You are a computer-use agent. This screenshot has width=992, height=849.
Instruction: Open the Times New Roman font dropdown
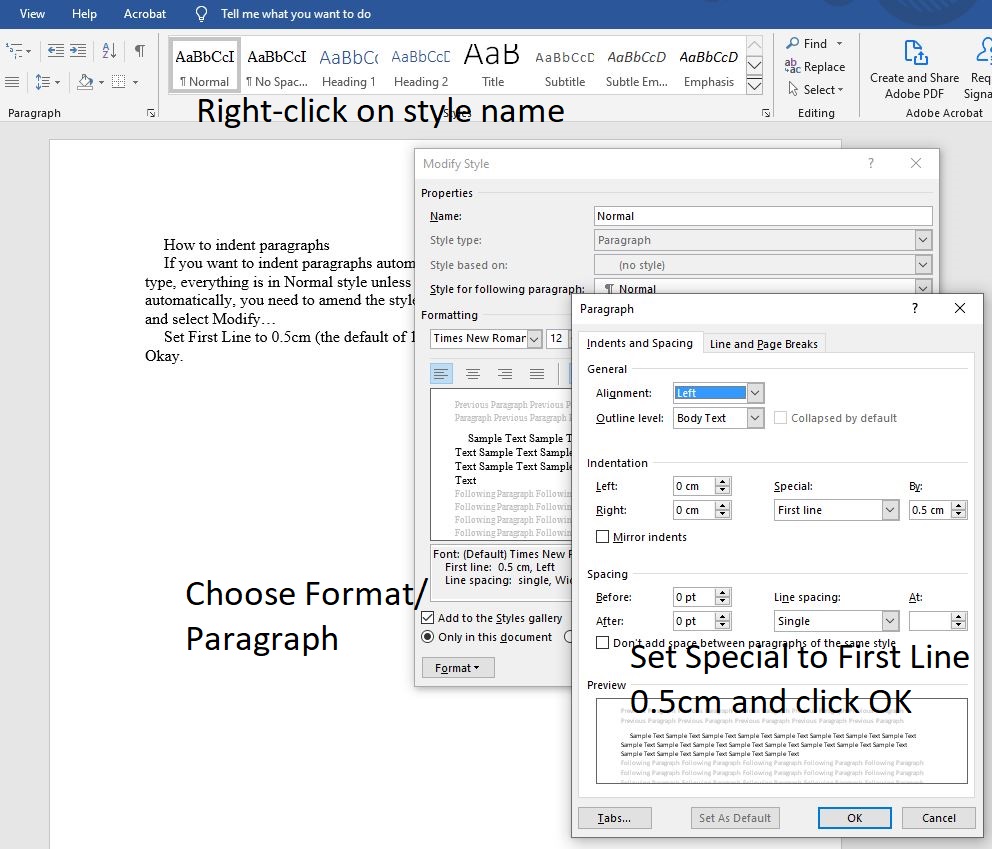535,338
